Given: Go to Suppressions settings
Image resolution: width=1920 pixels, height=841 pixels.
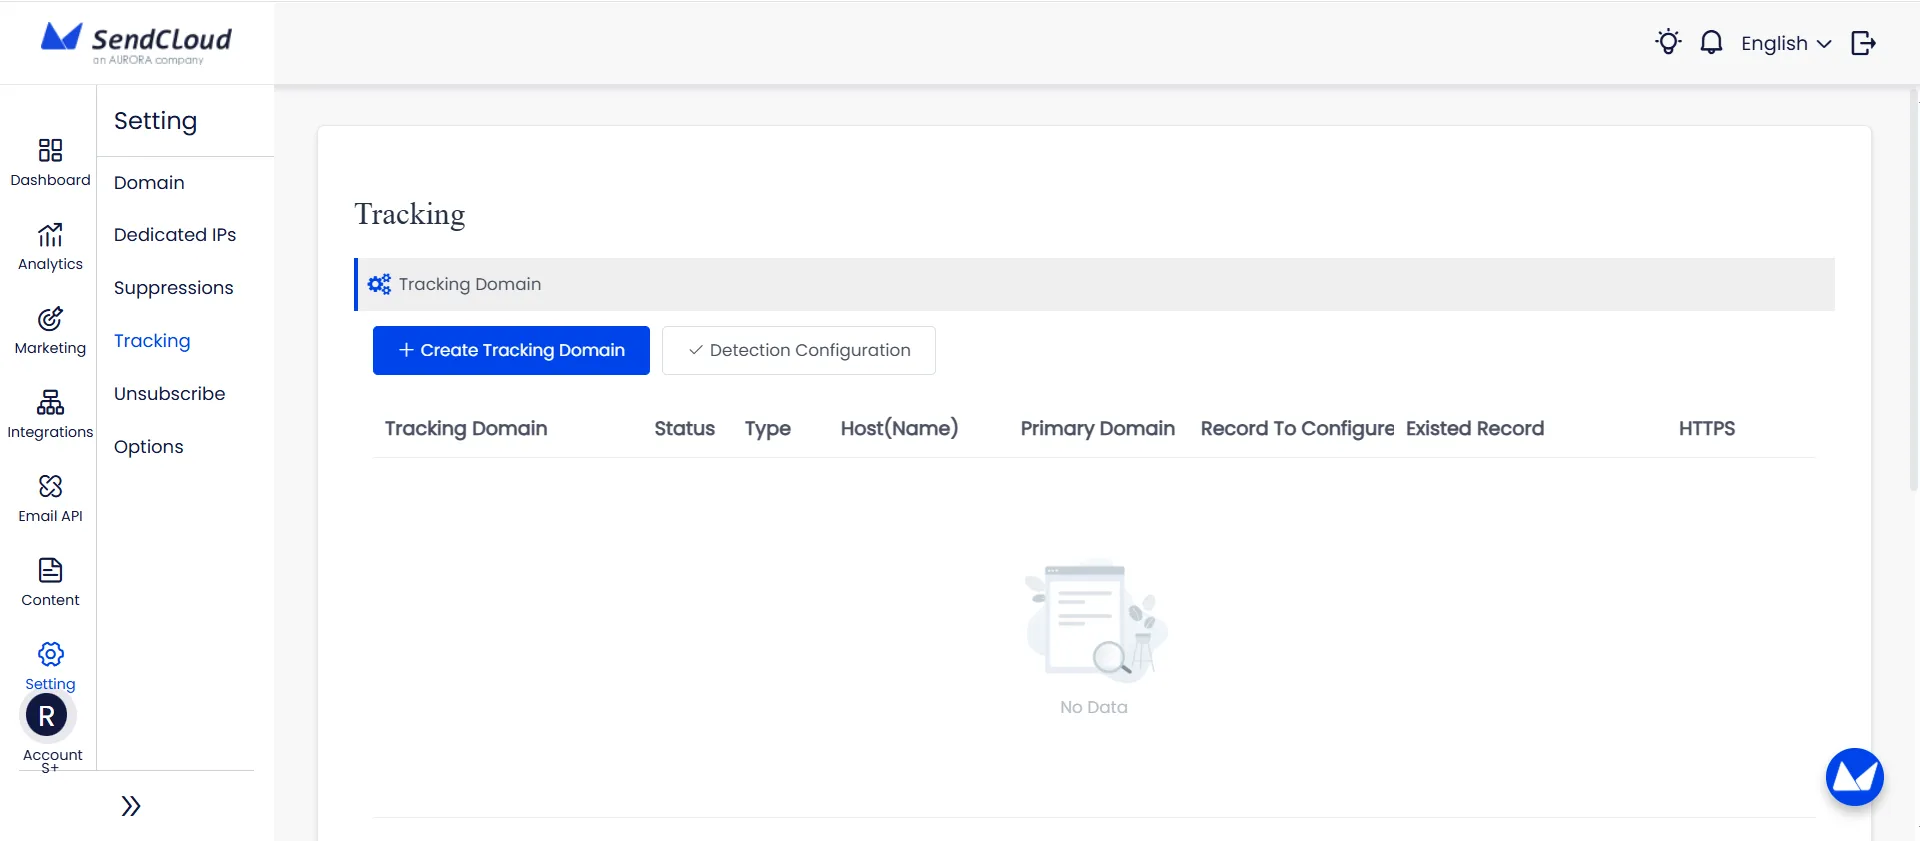Looking at the screenshot, I should point(174,288).
